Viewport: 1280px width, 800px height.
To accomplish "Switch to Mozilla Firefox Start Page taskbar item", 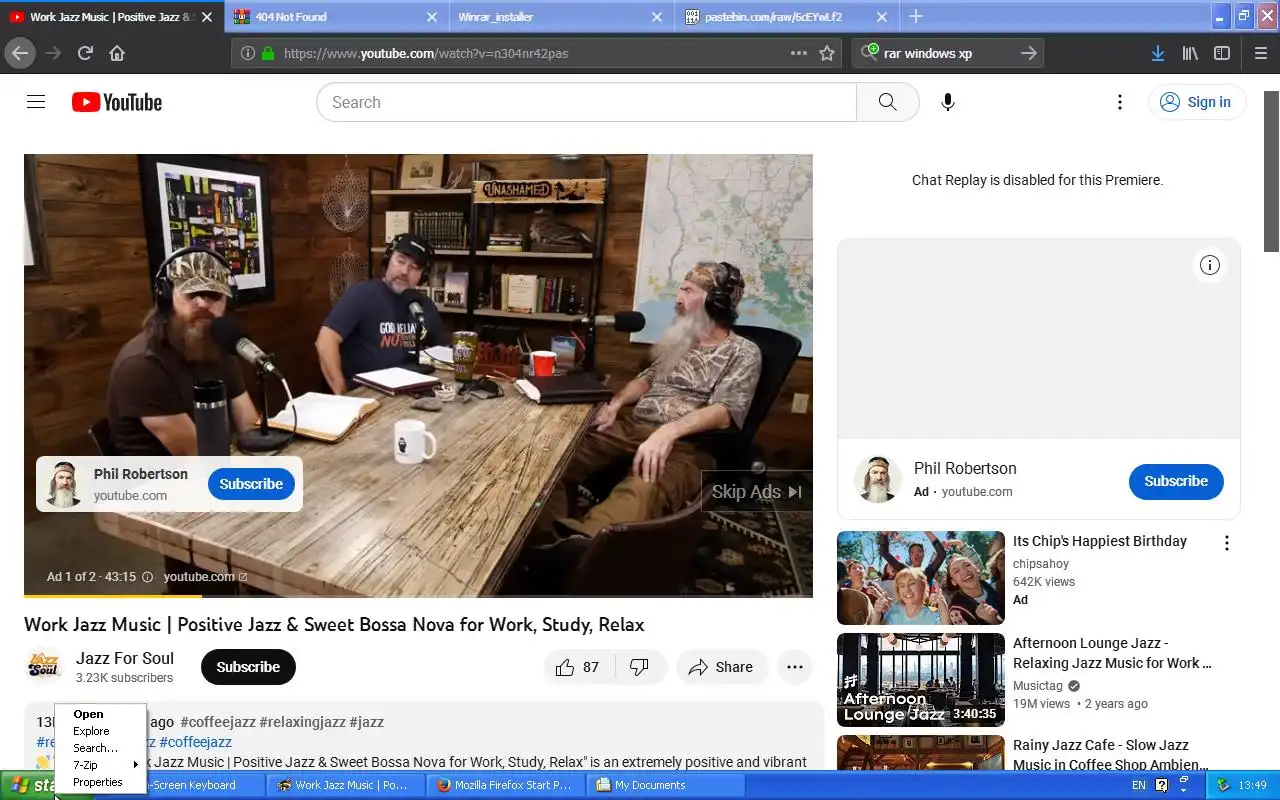I will (506, 785).
